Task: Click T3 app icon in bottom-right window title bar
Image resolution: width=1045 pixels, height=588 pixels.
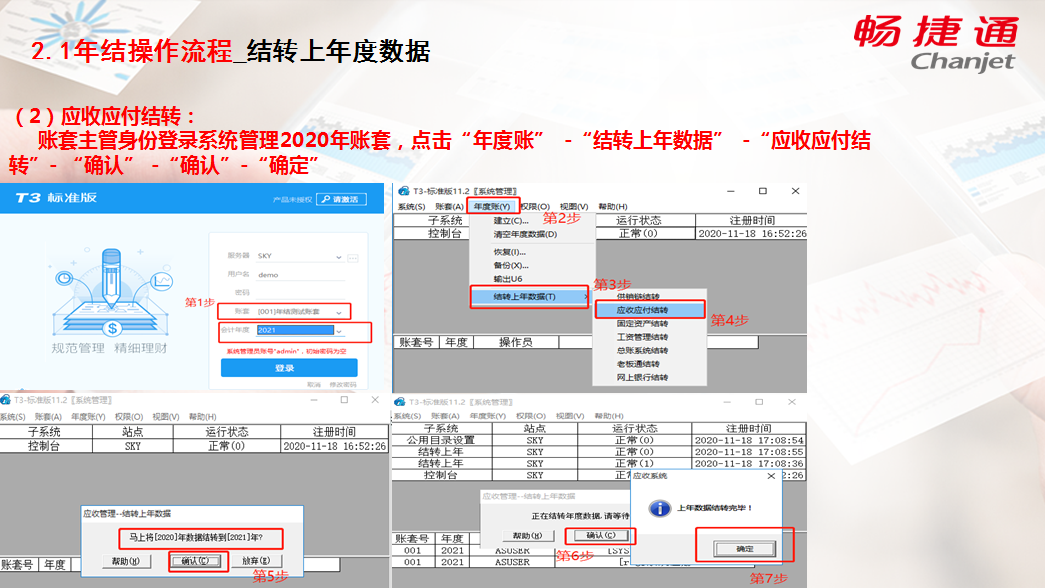Action: coord(400,402)
